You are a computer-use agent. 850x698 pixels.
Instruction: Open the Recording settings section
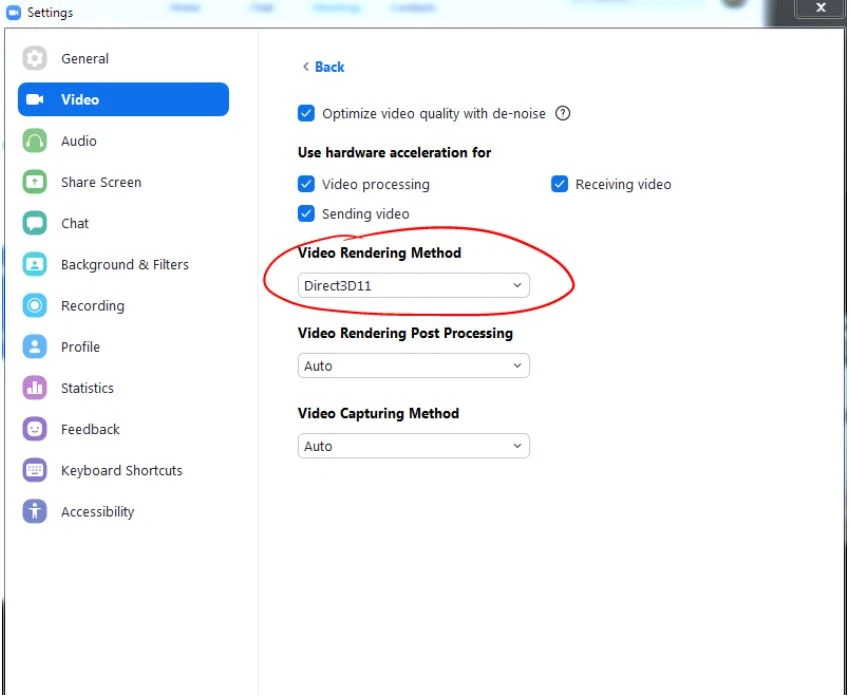93,305
